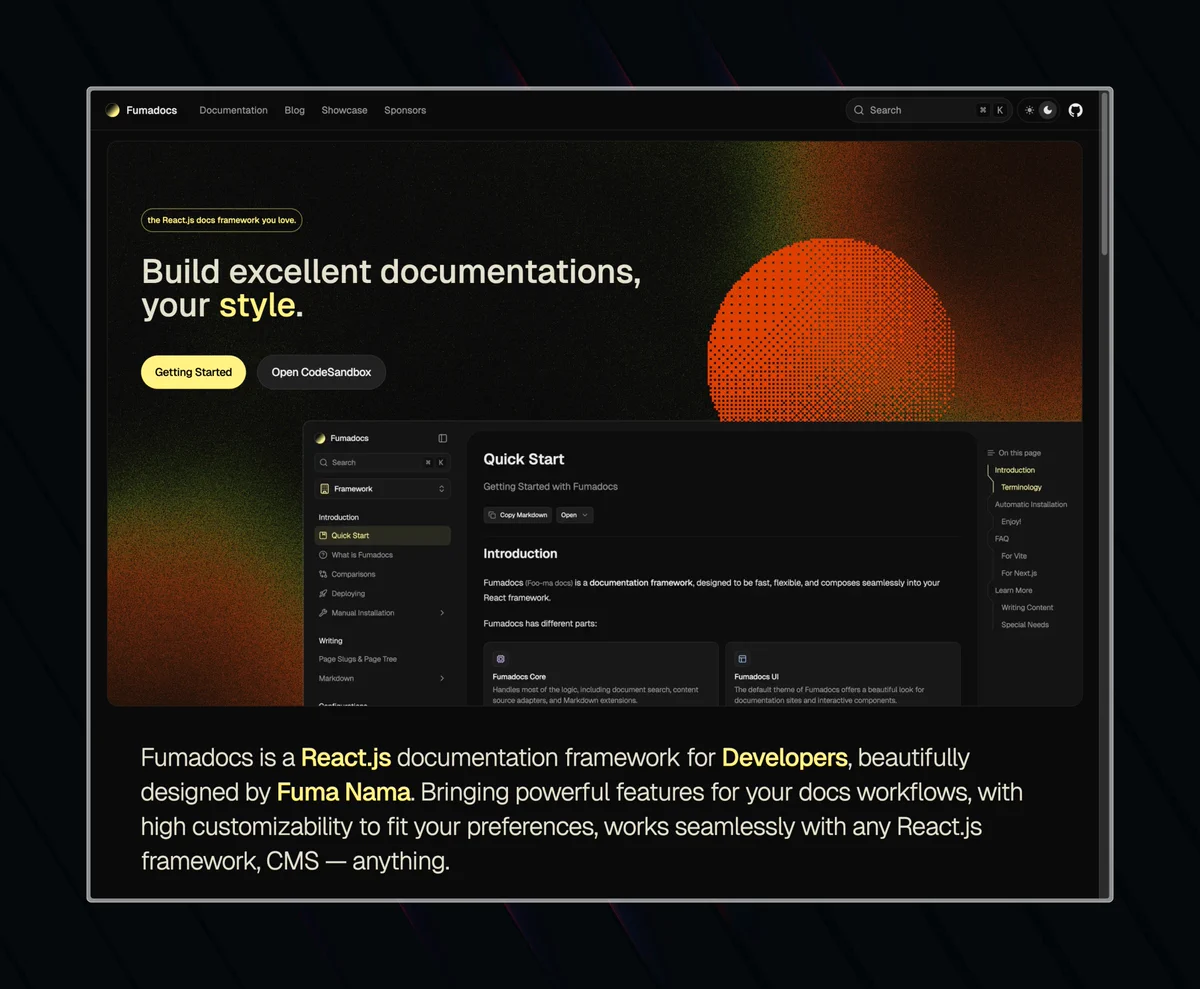Jump to Special Needs section
Viewport: 1200px width, 989px height.
(1025, 624)
